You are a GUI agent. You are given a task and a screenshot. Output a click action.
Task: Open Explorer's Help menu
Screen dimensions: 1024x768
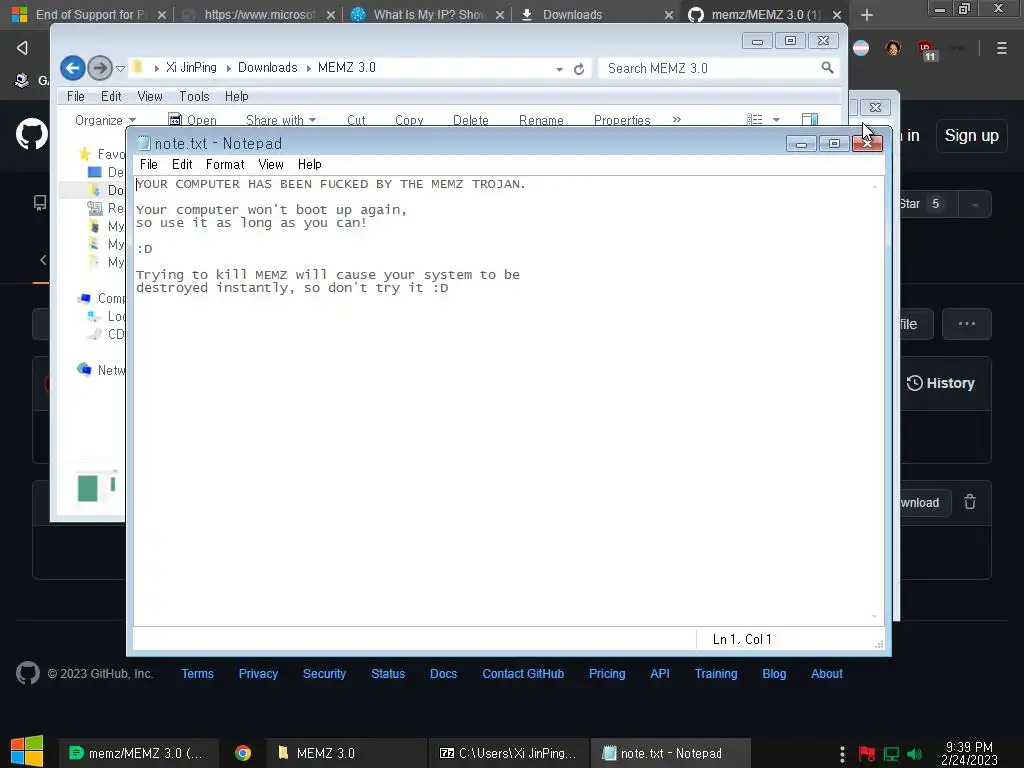point(236,96)
